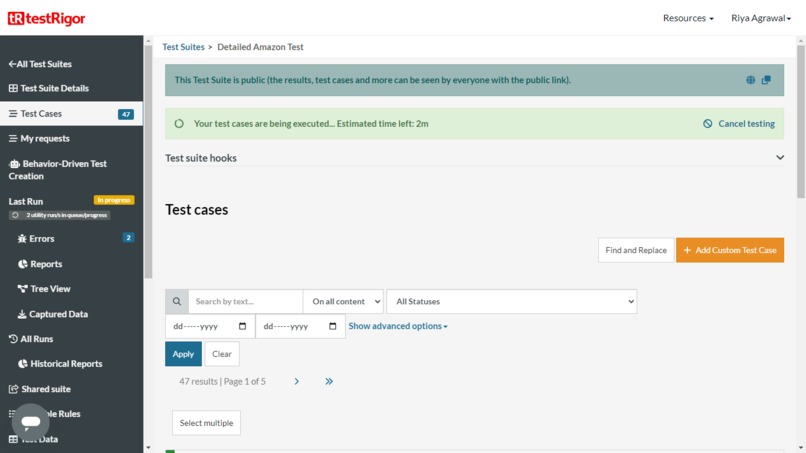Viewport: 806px width, 453px height.
Task: Click the search magnifier icon
Action: 177,301
